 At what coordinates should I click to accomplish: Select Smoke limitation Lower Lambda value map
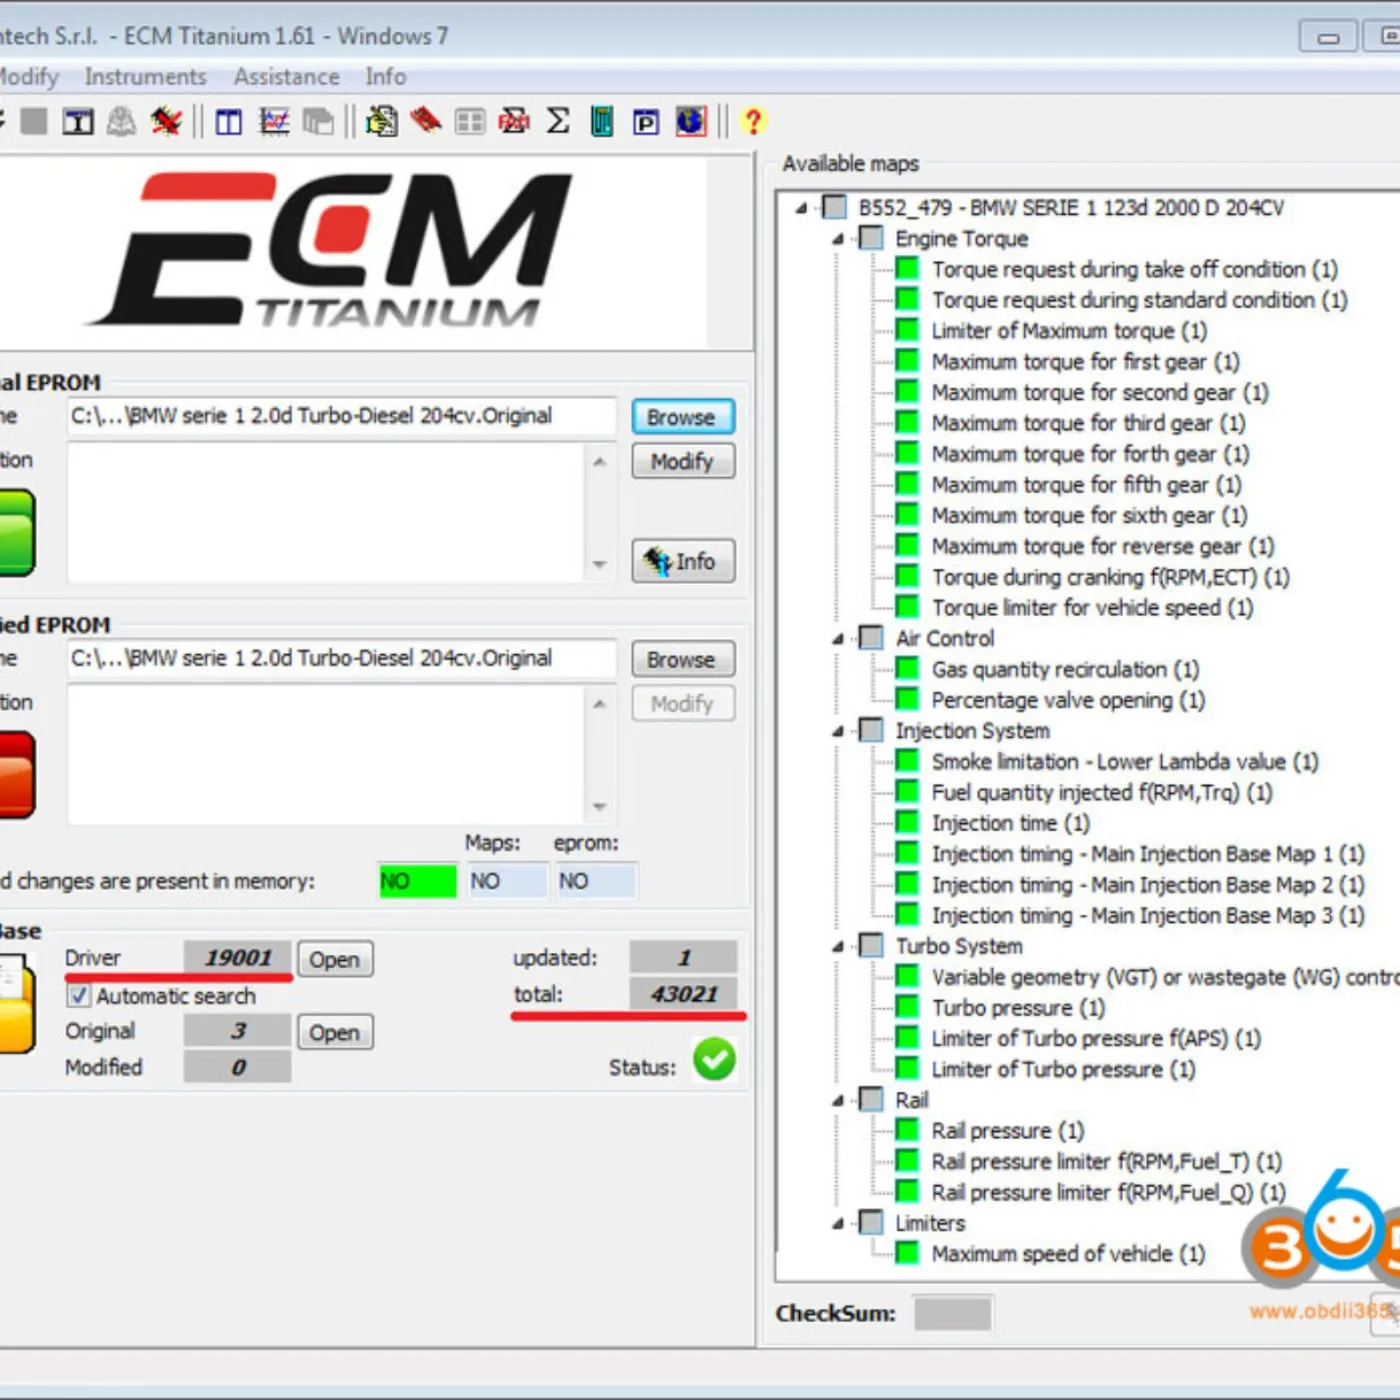pos(1125,762)
